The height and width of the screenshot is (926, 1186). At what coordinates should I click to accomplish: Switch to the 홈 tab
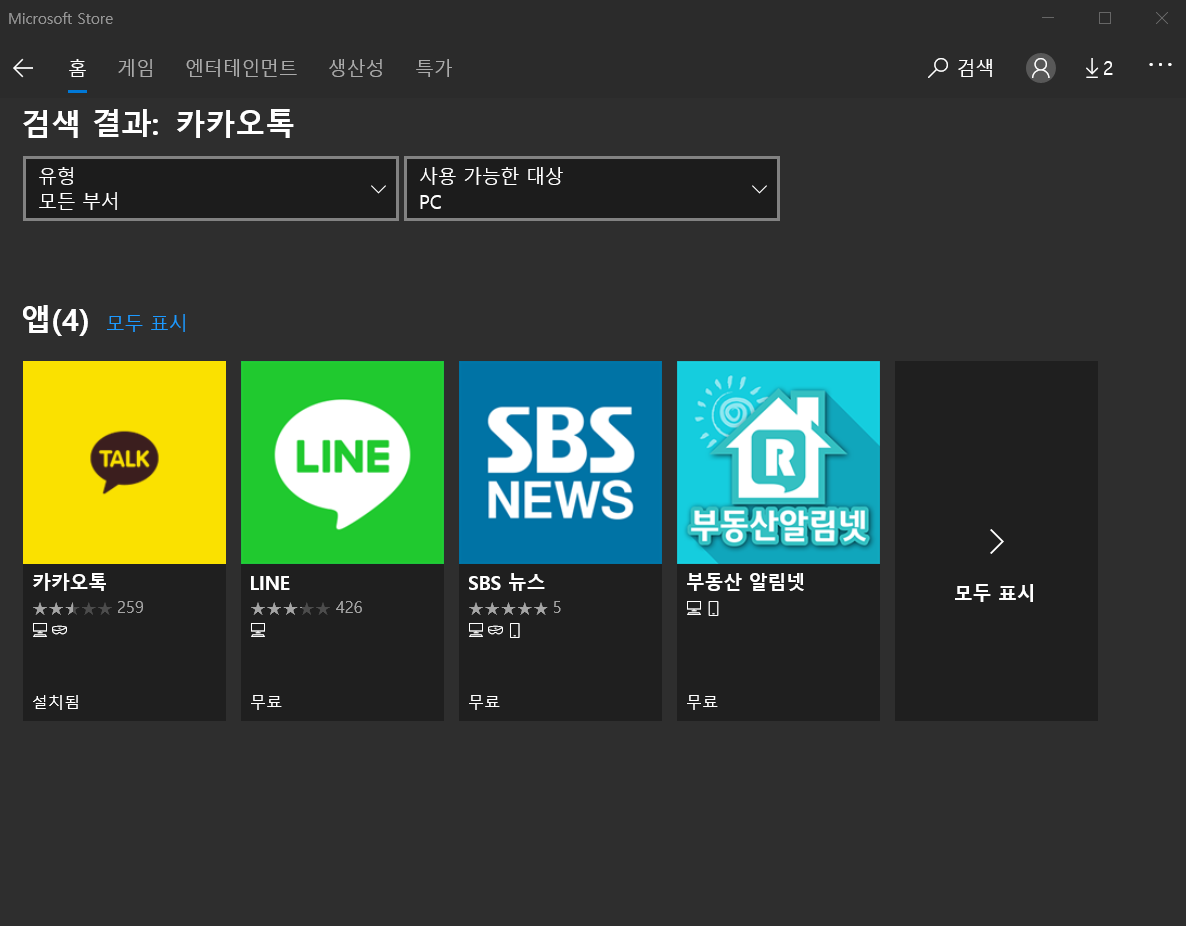click(x=77, y=68)
